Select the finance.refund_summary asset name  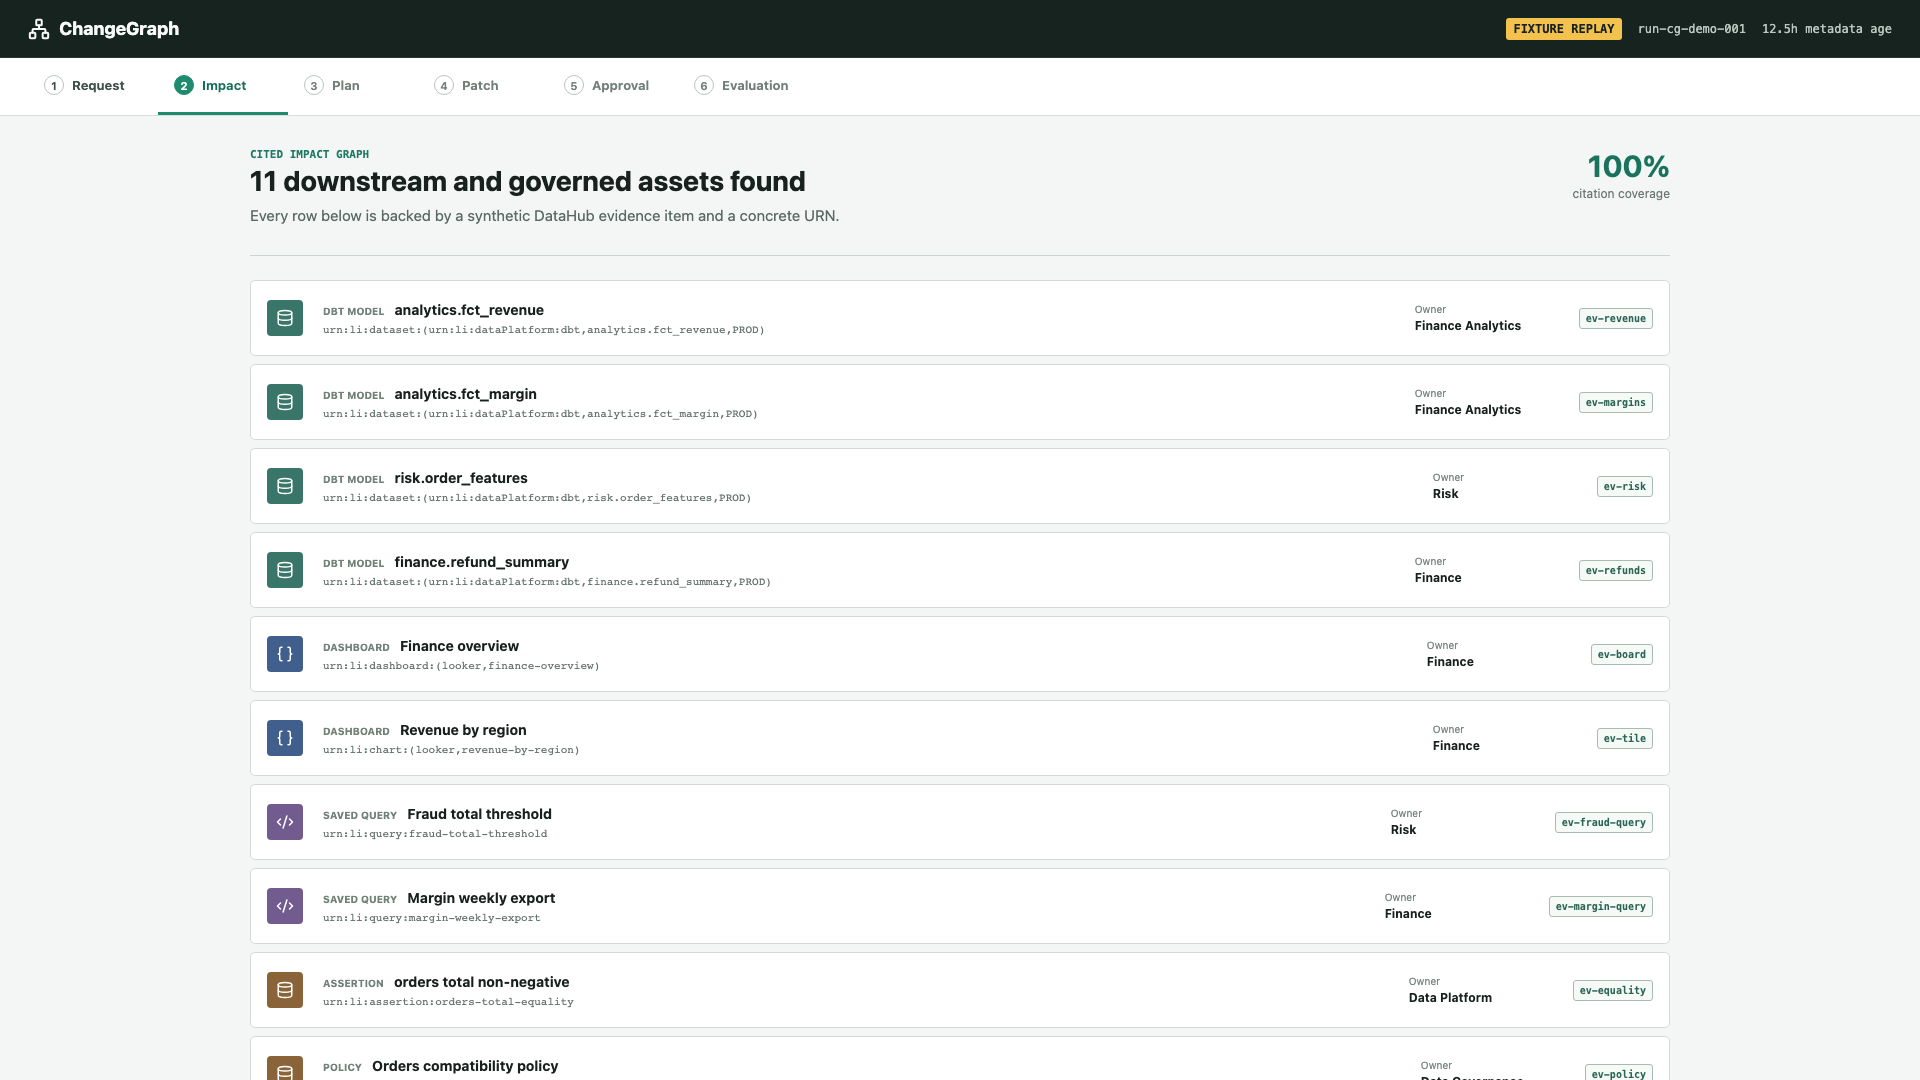(x=482, y=562)
